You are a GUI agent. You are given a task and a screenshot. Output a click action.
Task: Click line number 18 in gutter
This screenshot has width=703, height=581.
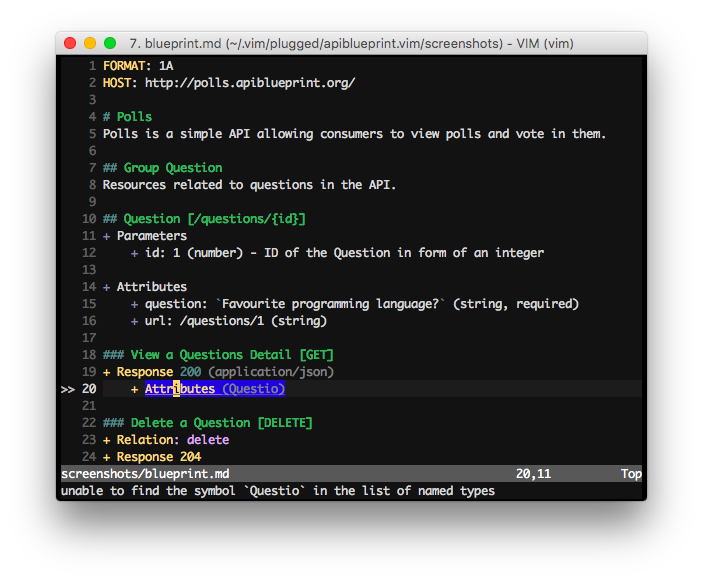[x=89, y=355]
